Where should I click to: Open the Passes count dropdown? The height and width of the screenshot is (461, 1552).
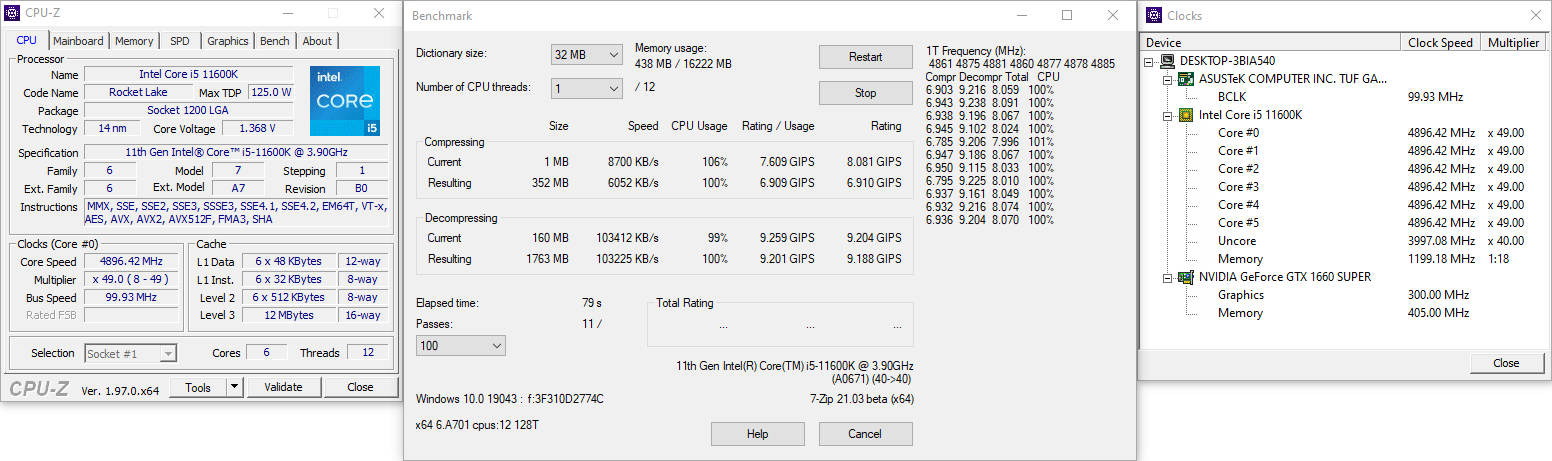pos(461,345)
